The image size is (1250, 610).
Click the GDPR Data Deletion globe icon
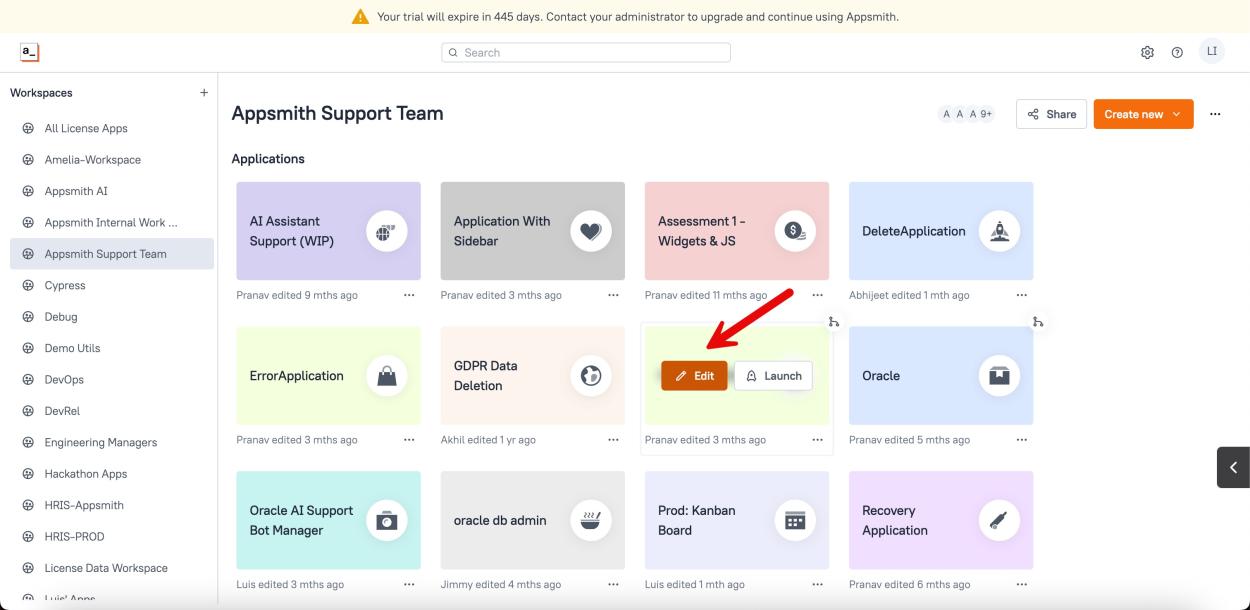point(590,376)
